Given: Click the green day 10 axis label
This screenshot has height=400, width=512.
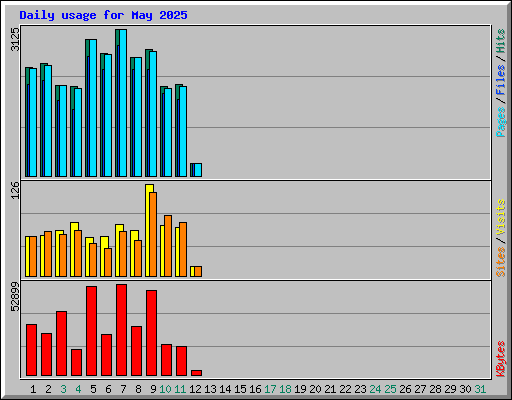Looking at the screenshot, I should point(165,389).
